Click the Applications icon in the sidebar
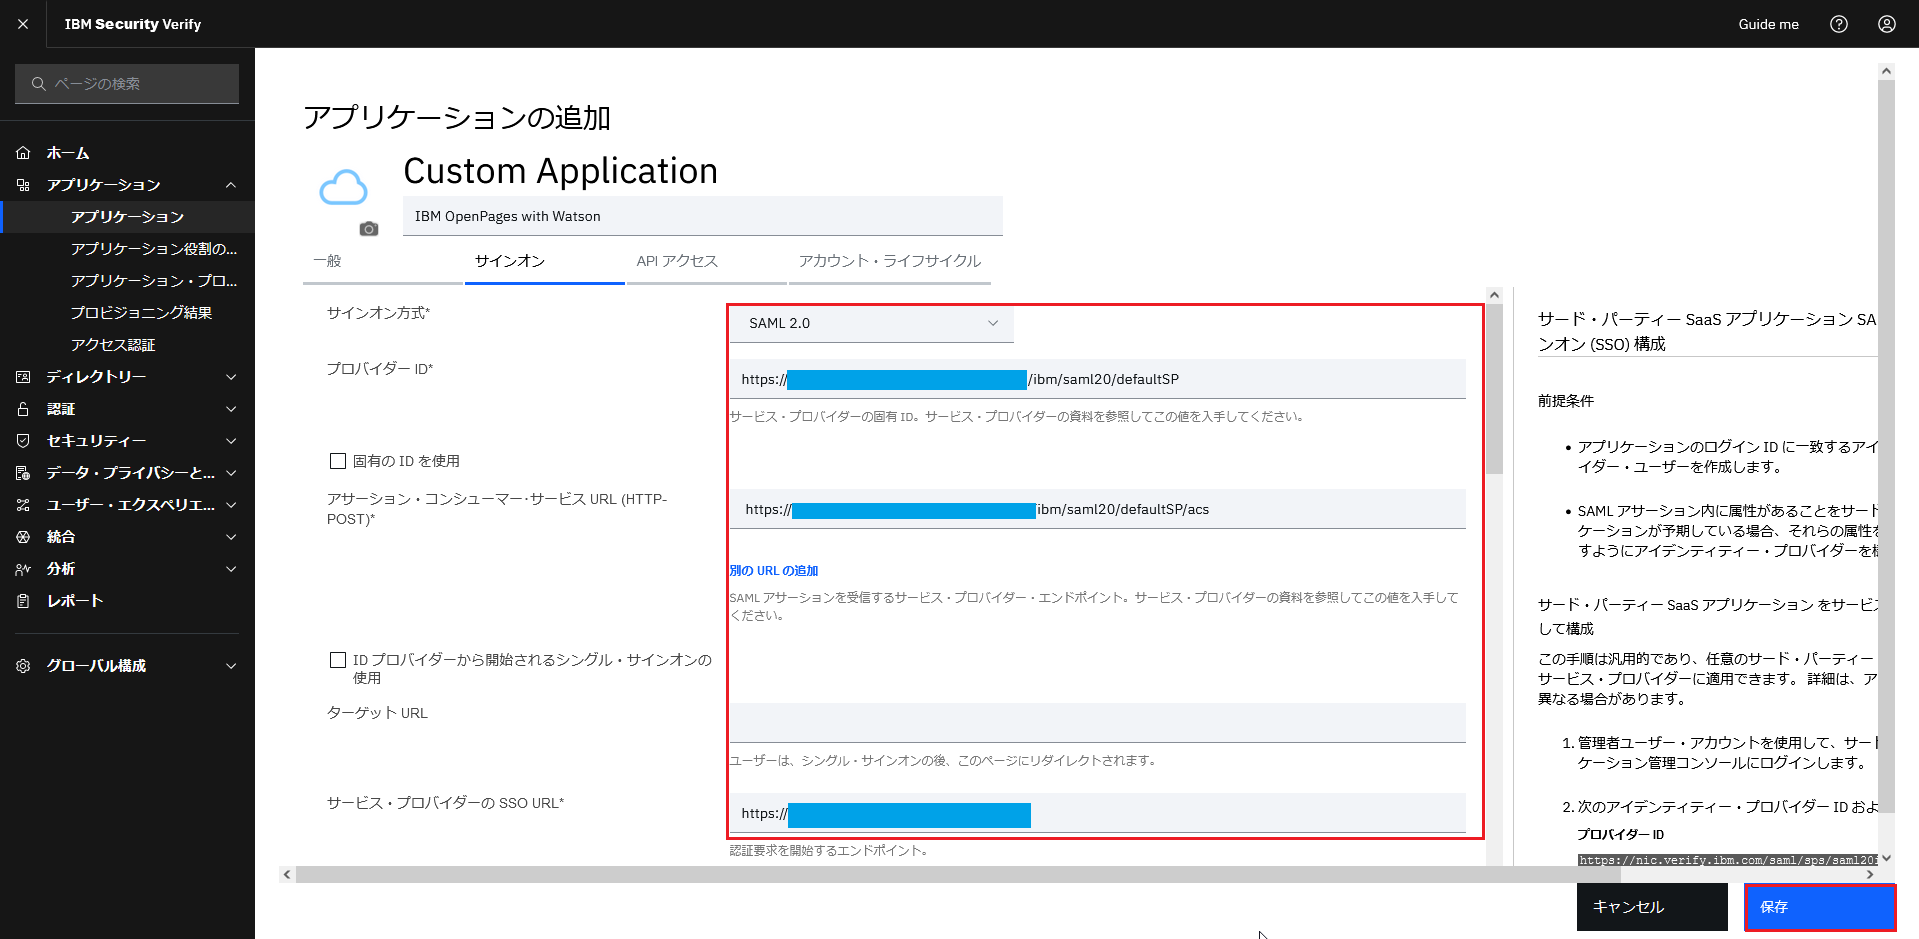Screen dimensions: 1919x939 click(x=23, y=185)
